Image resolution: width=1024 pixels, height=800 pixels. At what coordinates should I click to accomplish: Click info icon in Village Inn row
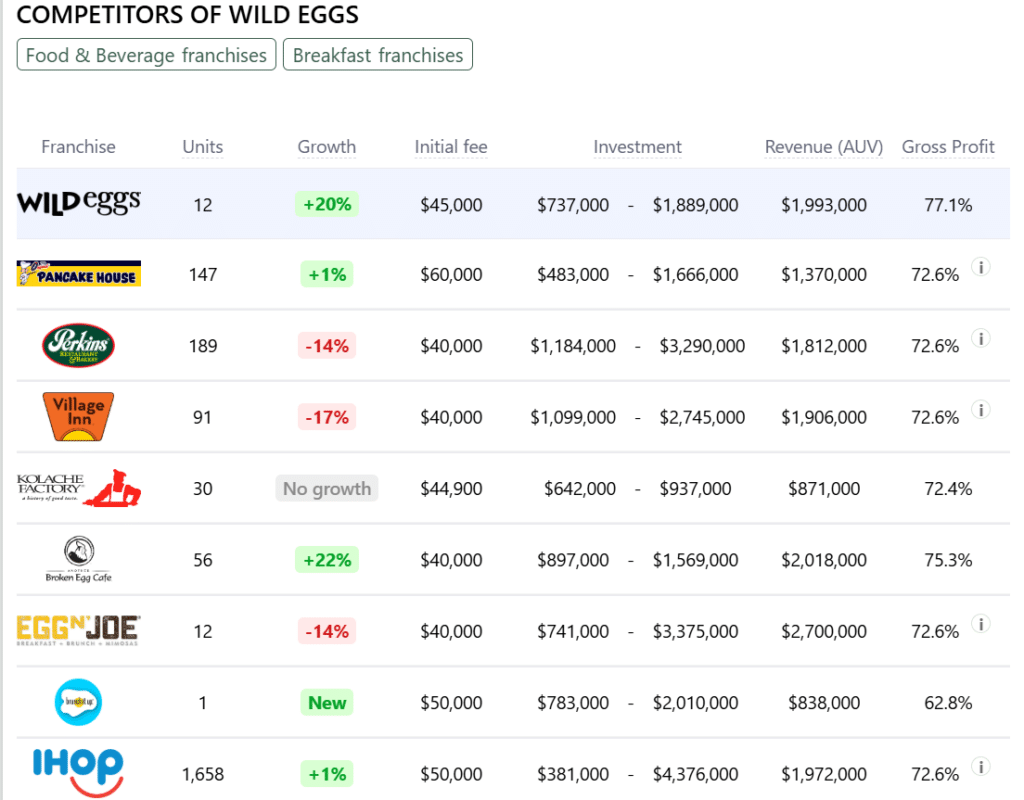click(x=981, y=409)
